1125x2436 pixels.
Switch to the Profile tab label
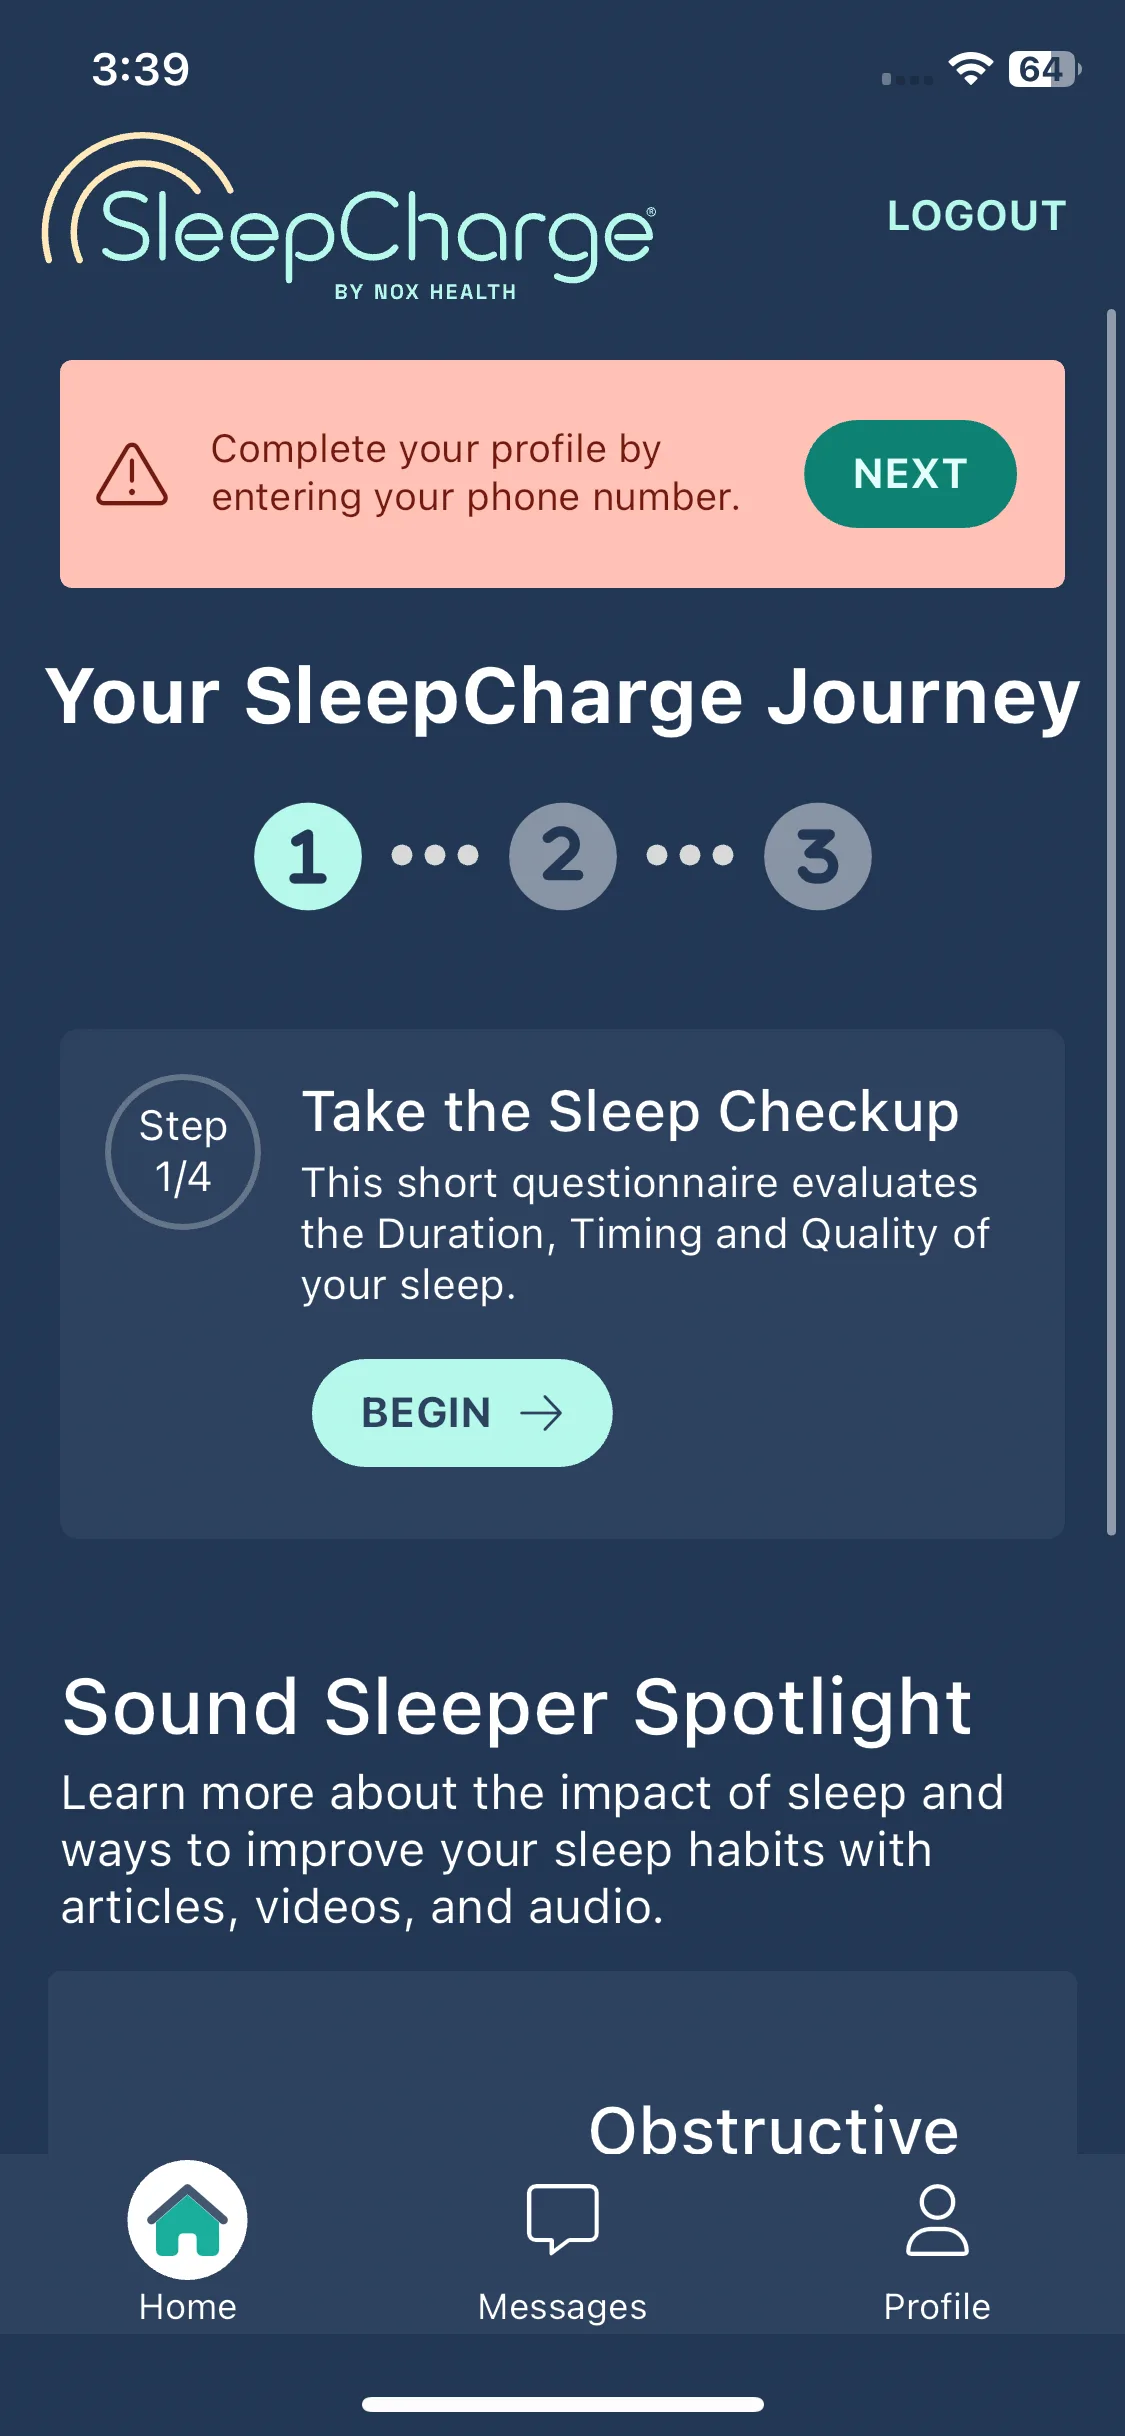coord(937,2306)
